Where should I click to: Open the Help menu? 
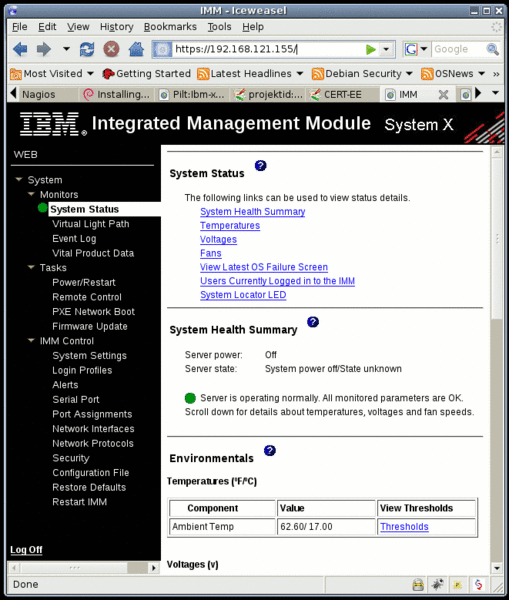(x=253, y=27)
